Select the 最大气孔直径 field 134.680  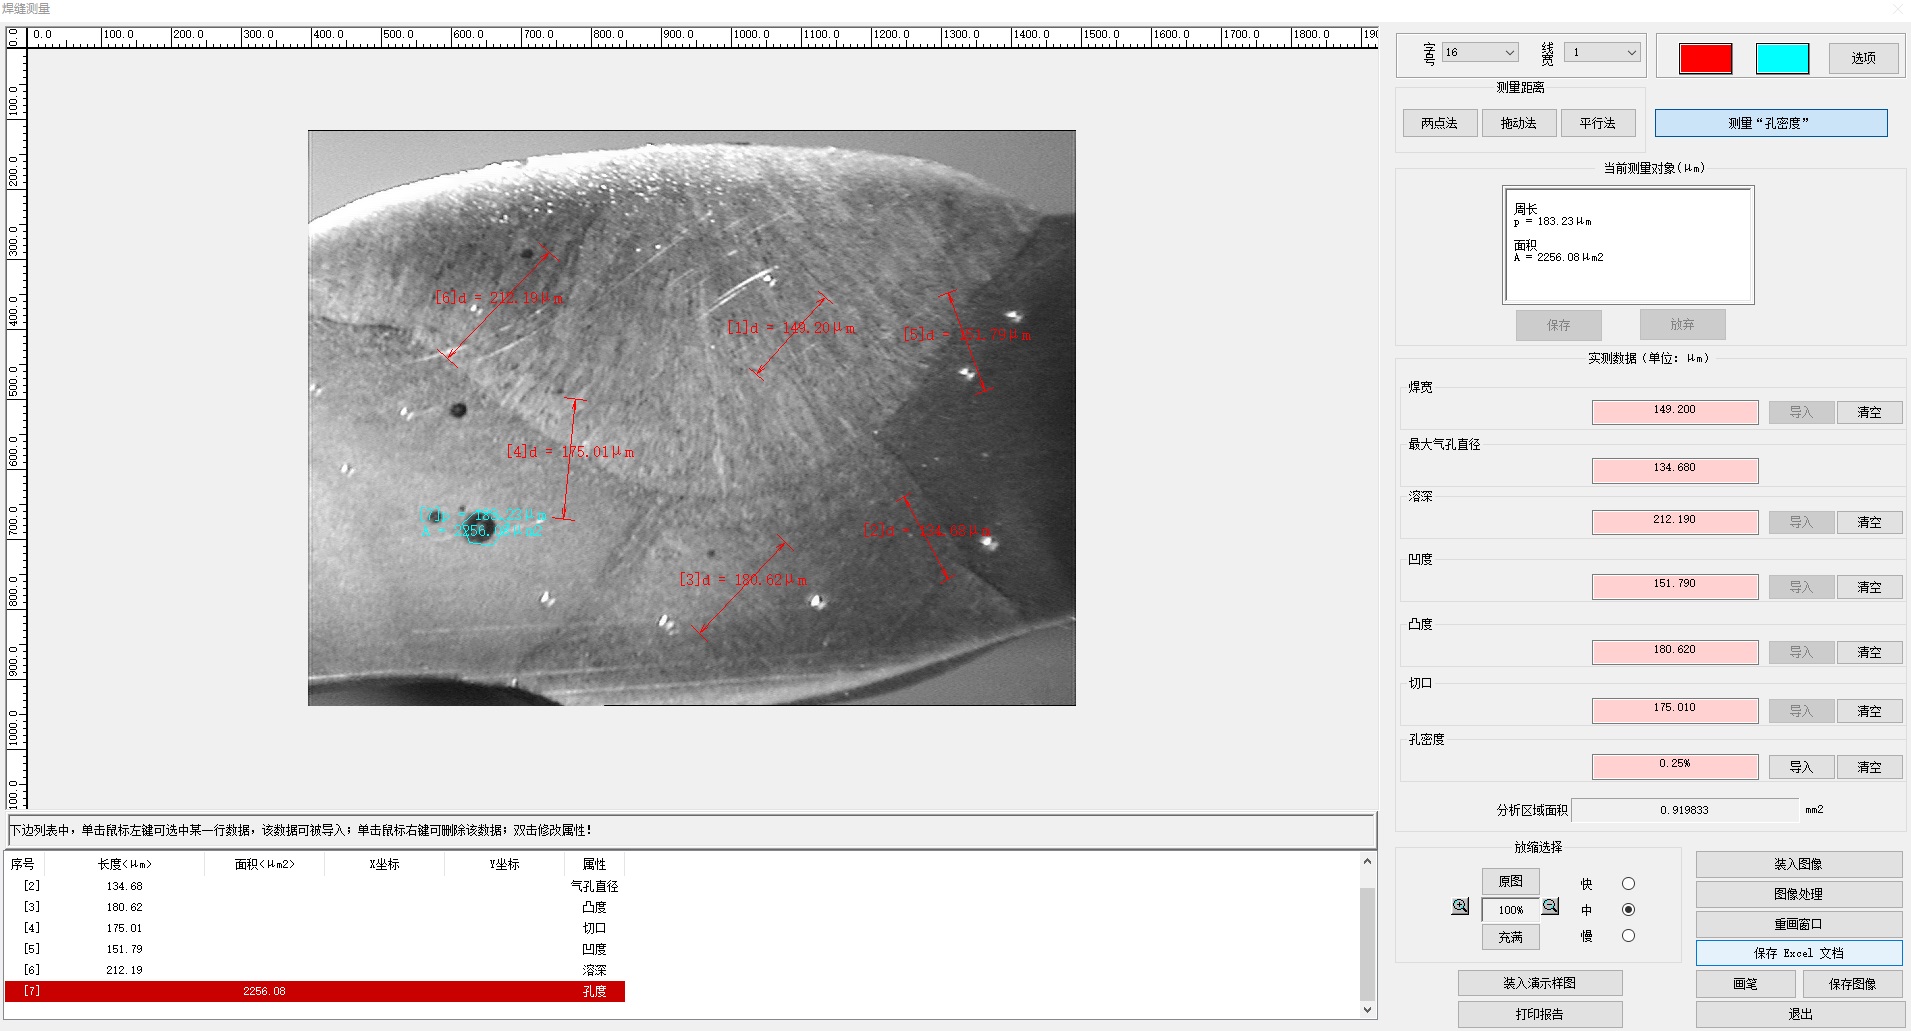click(x=1675, y=470)
